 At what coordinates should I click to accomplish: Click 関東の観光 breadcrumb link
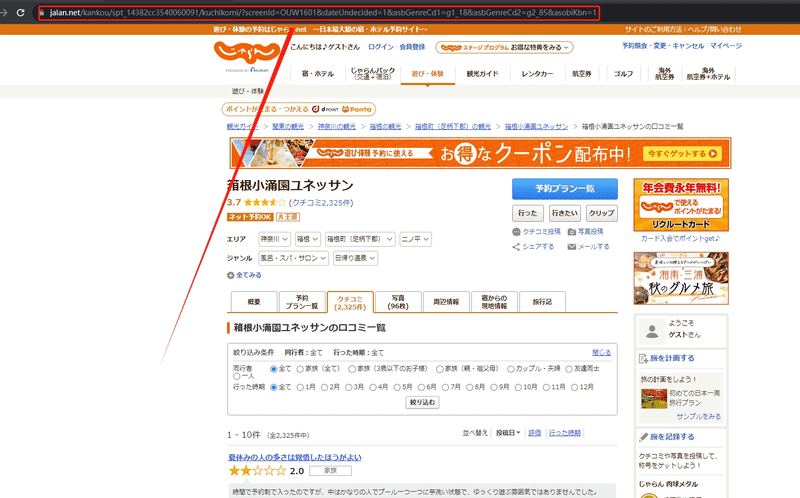point(288,127)
